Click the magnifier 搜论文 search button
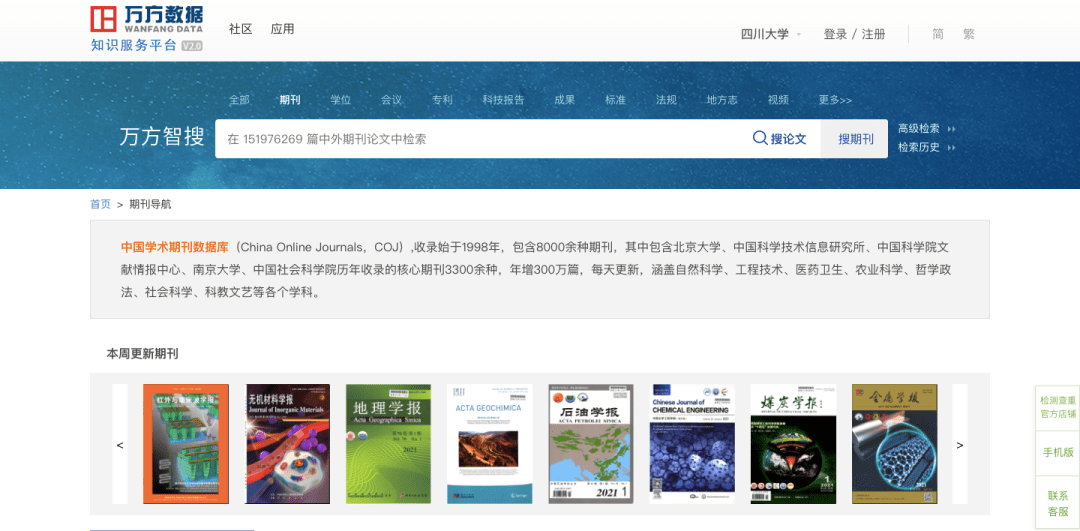The height and width of the screenshot is (531, 1080). coord(779,139)
